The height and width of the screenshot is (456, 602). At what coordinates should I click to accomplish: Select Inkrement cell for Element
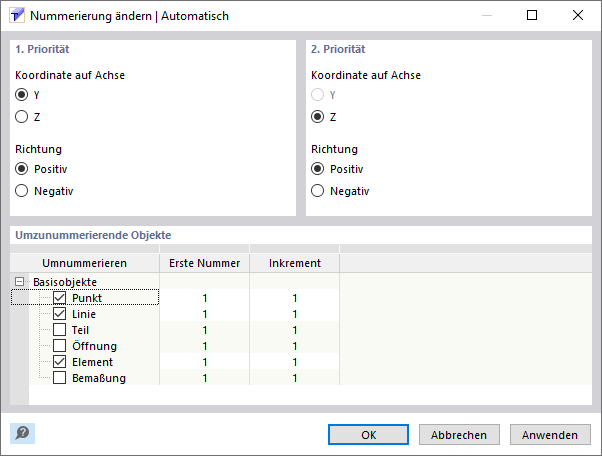295,362
